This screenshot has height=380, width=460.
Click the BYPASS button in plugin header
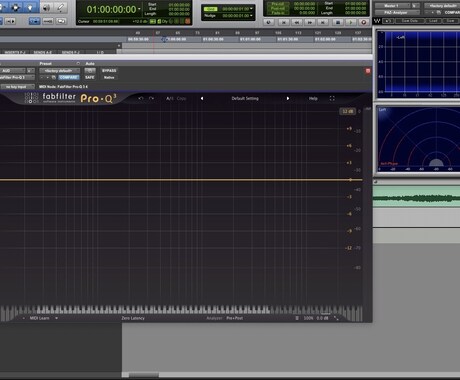point(109,71)
